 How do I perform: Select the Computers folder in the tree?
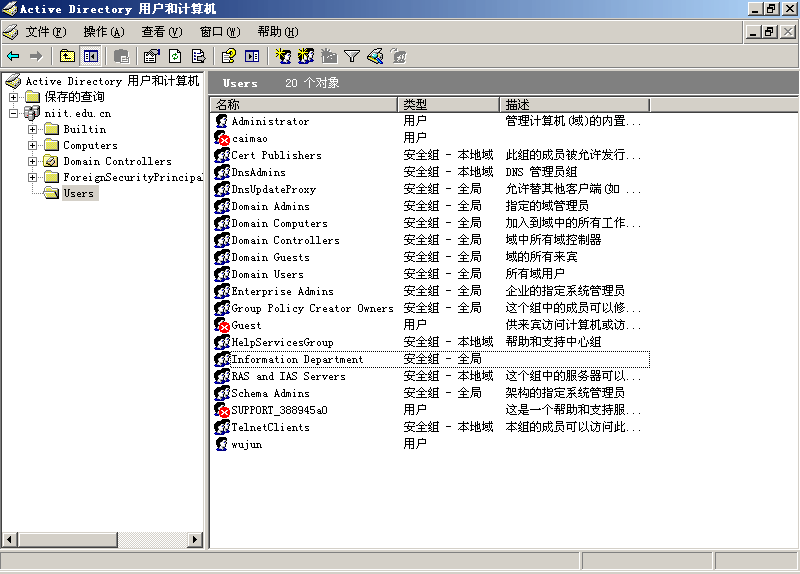click(90, 145)
